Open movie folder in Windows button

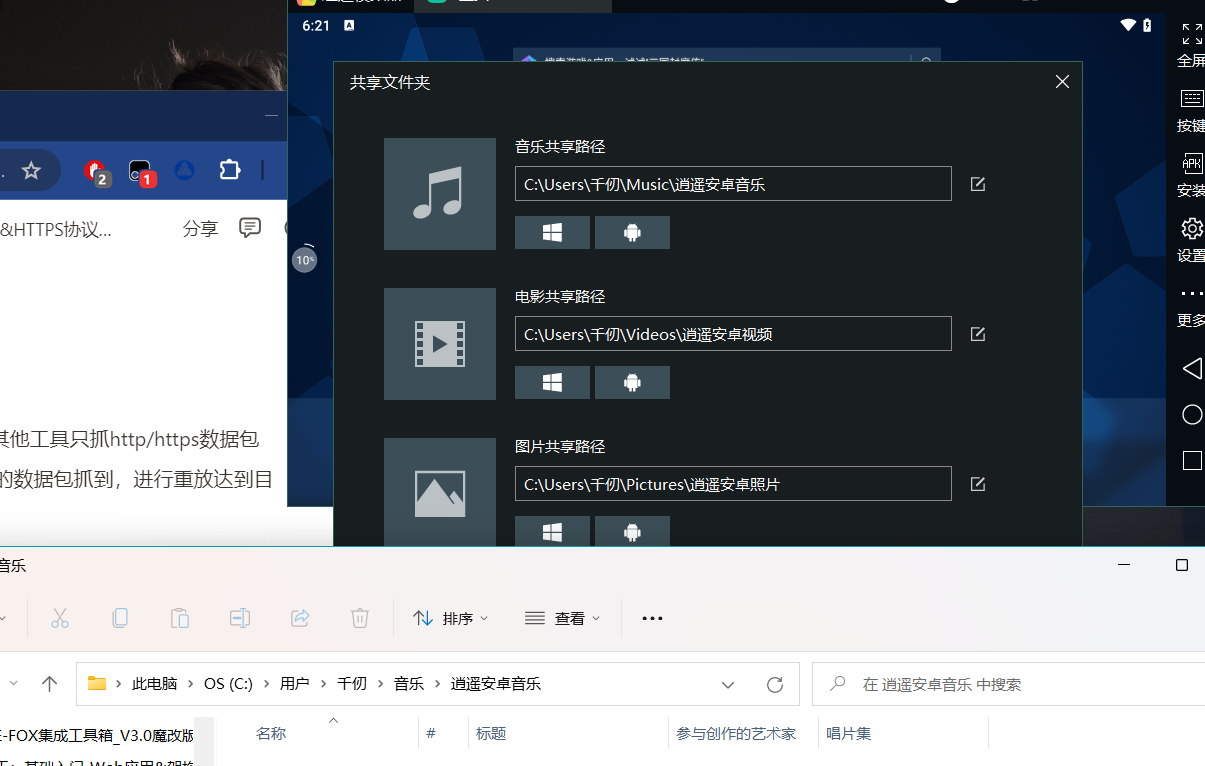[x=552, y=382]
